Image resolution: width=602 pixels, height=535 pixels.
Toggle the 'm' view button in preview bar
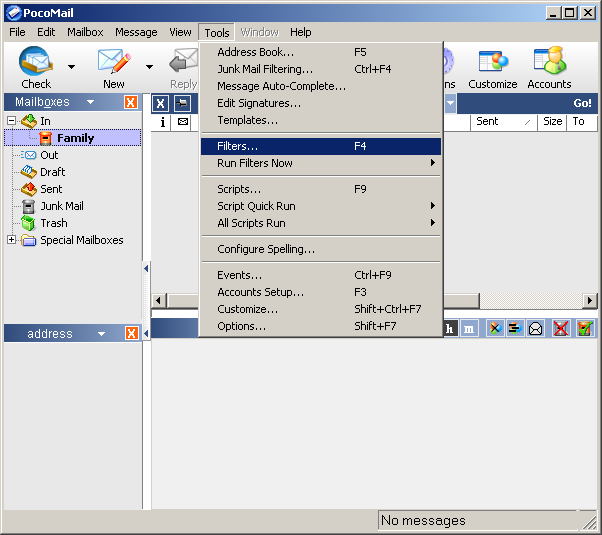tap(469, 328)
